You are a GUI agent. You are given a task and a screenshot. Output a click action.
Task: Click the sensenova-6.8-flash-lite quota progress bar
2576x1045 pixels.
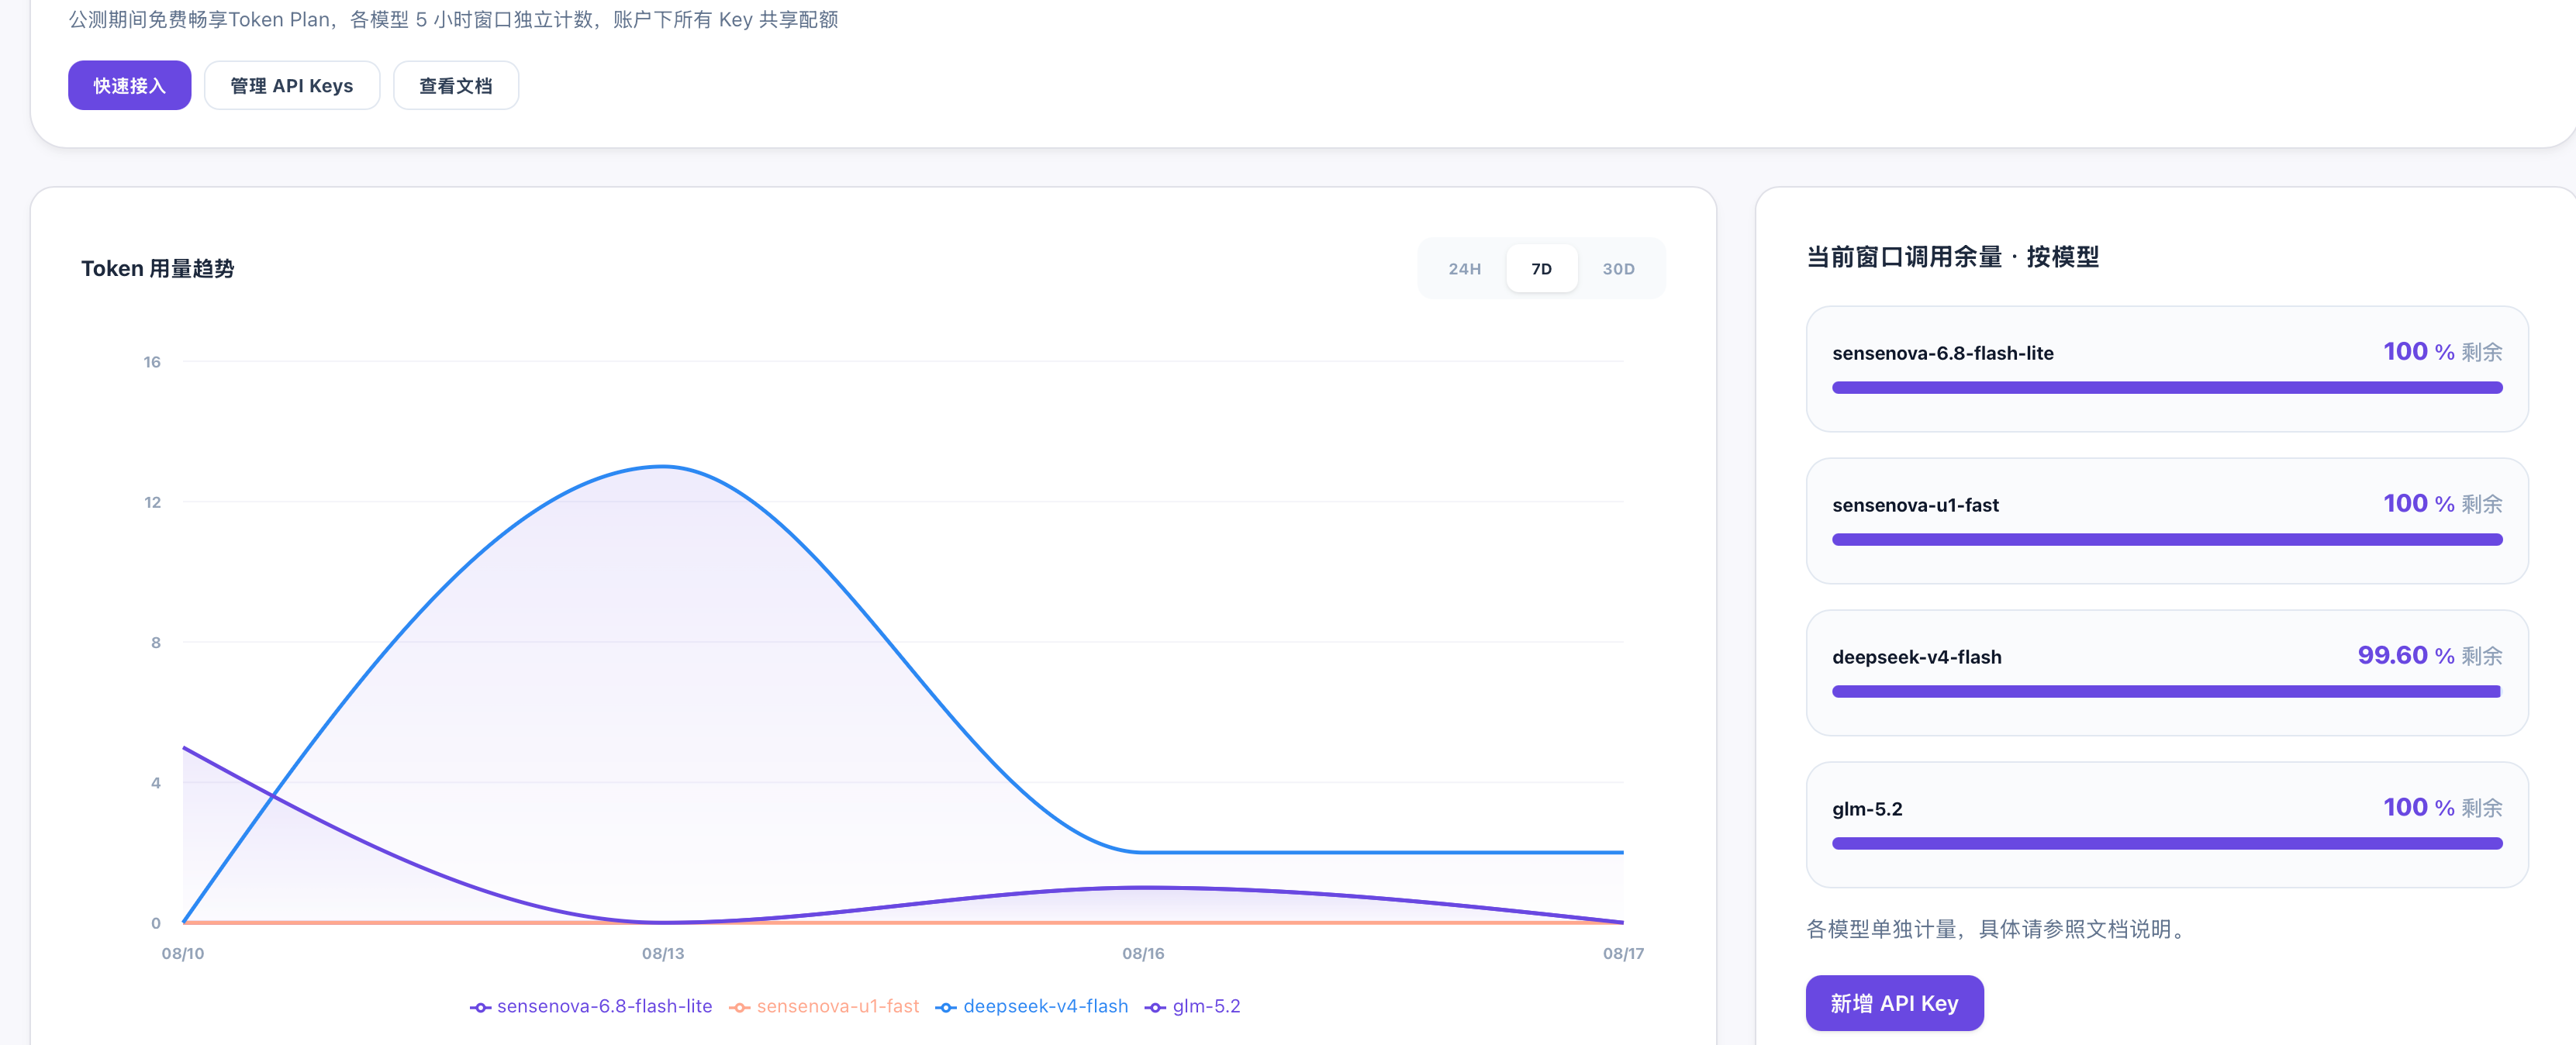pyautogui.click(x=2167, y=388)
